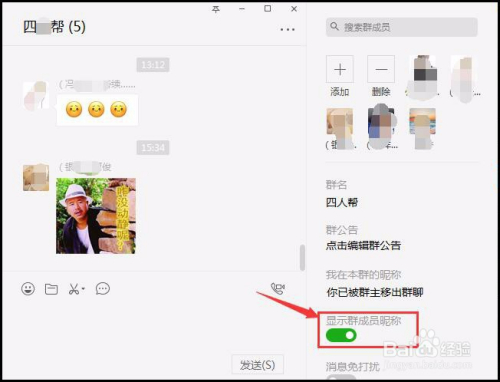Open the send file folder icon

(x=51, y=289)
